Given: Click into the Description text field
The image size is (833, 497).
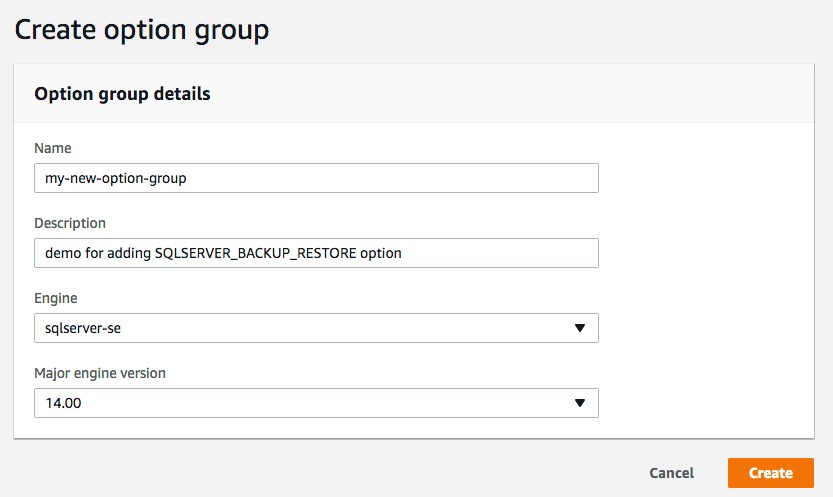Looking at the screenshot, I should click(500, 253).
